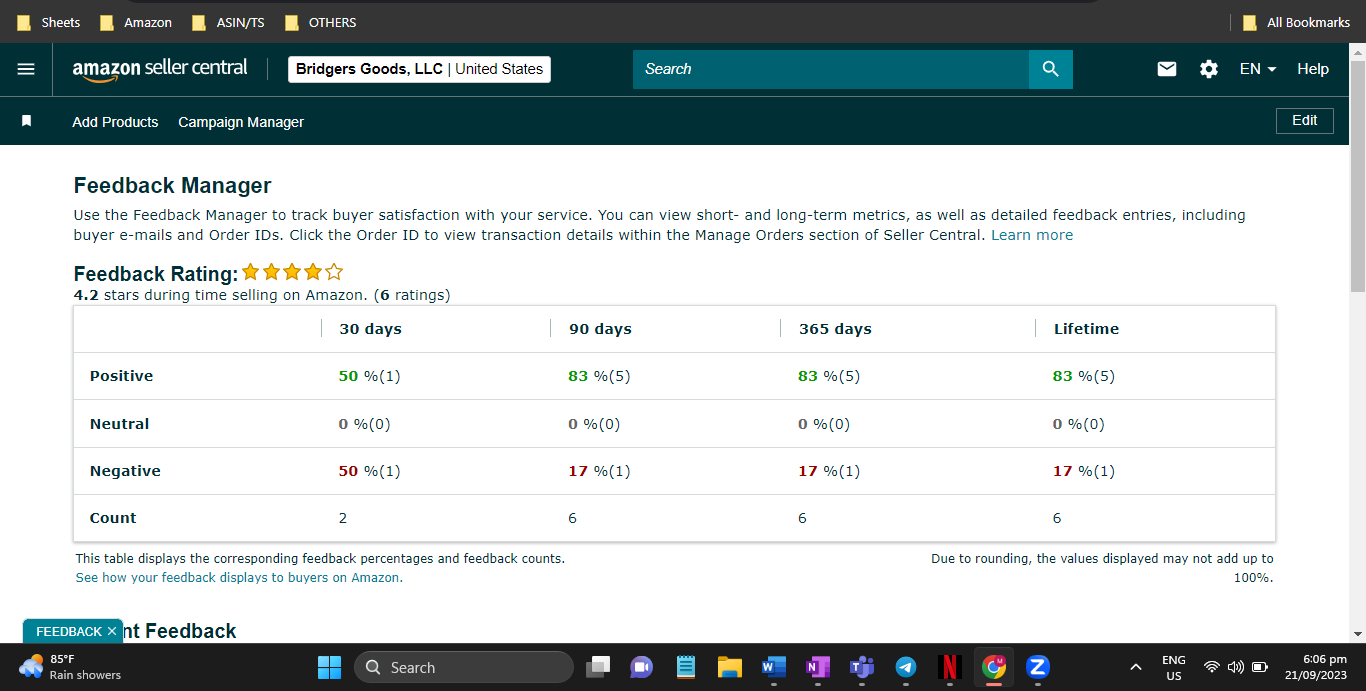The image size is (1366, 691).
Task: Click the Lifetime Negative value 17 %(1)
Action: click(x=1084, y=471)
